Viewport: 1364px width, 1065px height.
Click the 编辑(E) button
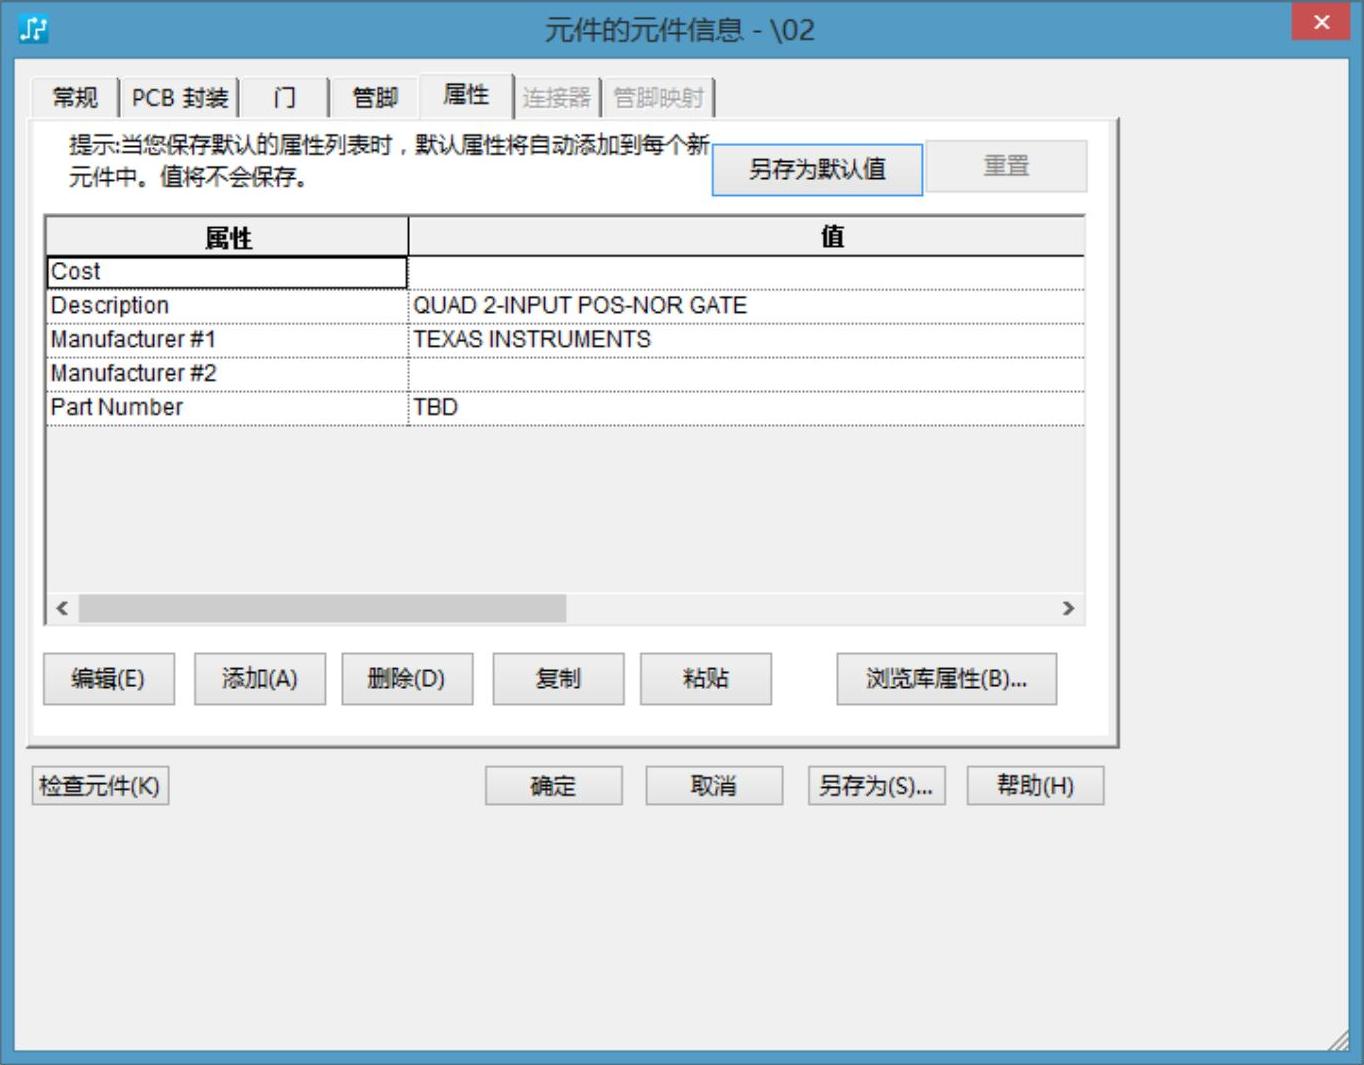[109, 679]
